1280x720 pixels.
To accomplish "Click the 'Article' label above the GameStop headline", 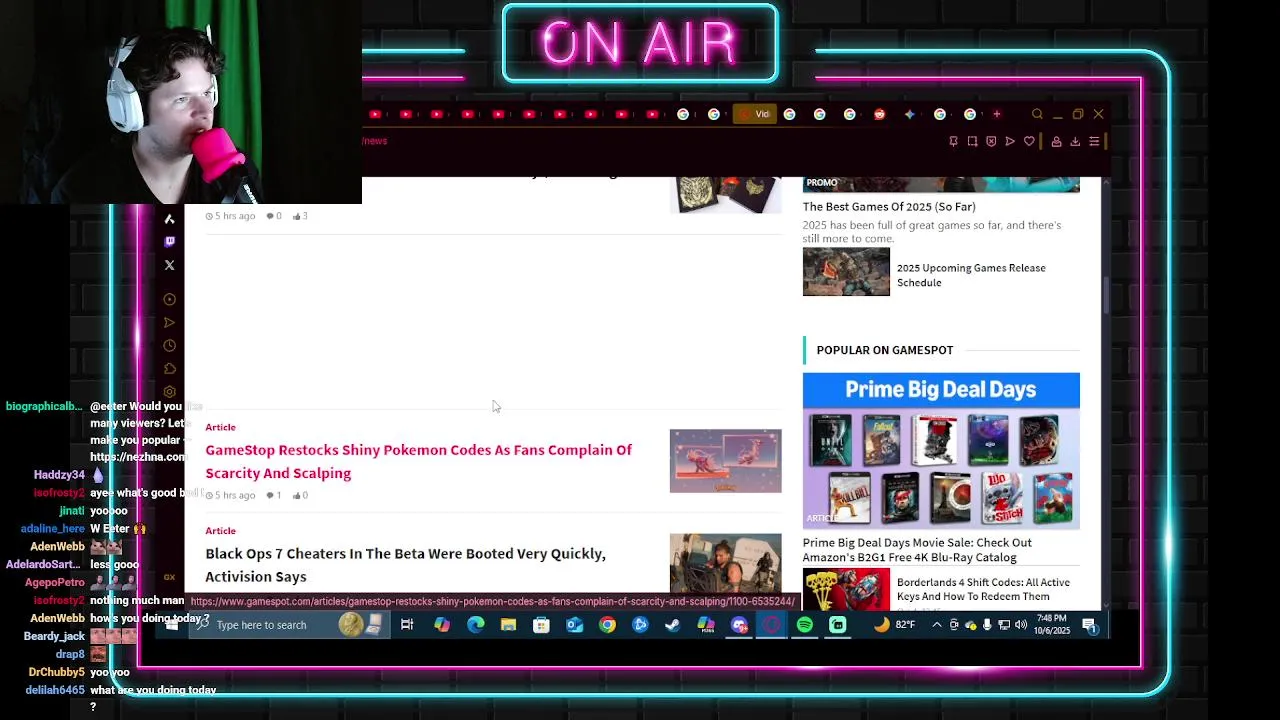I will point(220,427).
